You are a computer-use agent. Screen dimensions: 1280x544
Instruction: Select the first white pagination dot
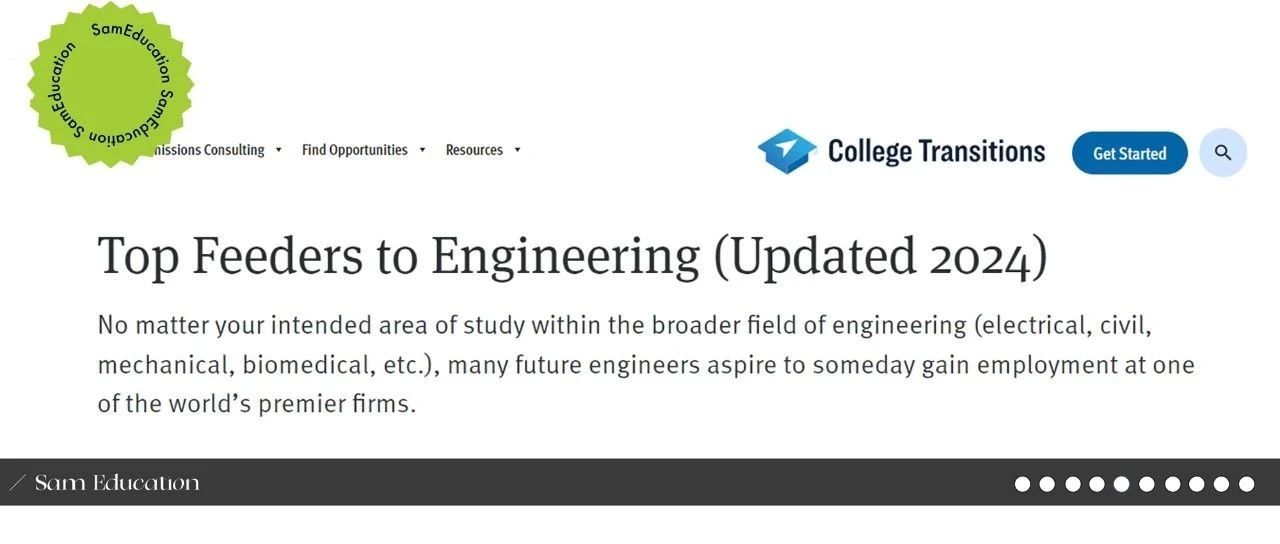click(1022, 484)
